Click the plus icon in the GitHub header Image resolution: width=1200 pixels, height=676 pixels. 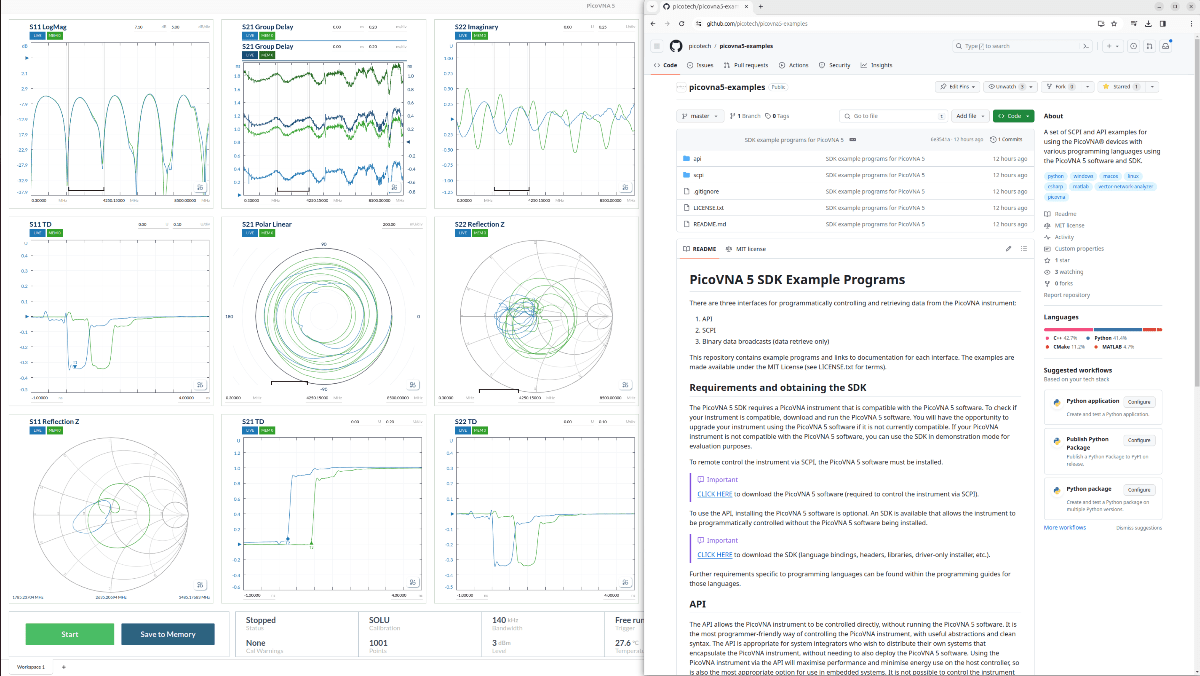[x=1110, y=46]
